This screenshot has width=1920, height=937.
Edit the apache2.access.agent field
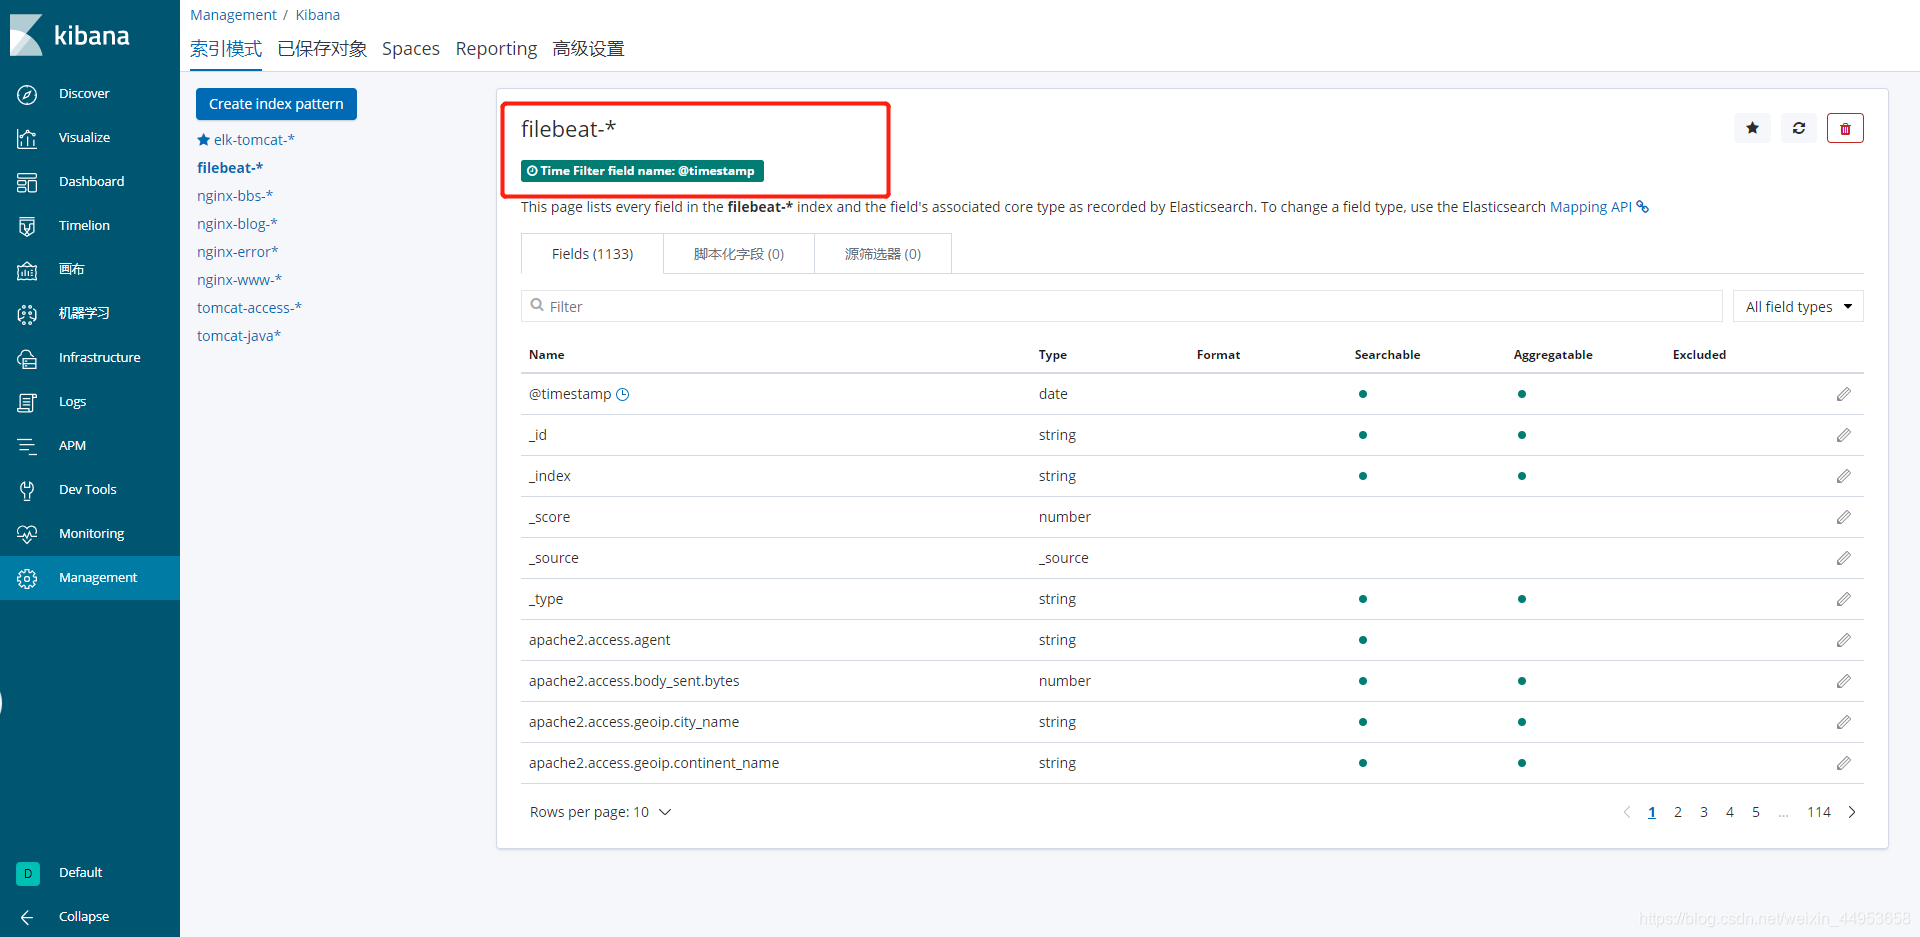click(x=1843, y=641)
